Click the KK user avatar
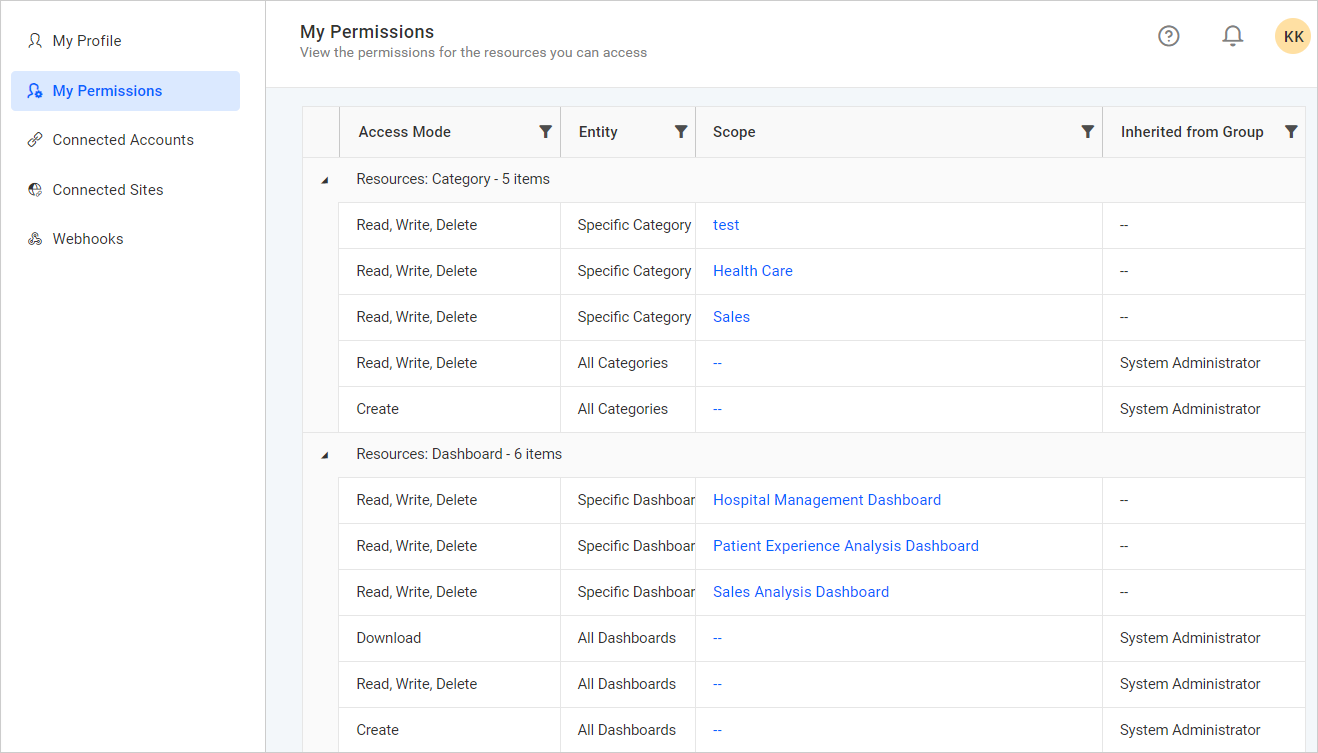The image size is (1318, 753). 1292,35
